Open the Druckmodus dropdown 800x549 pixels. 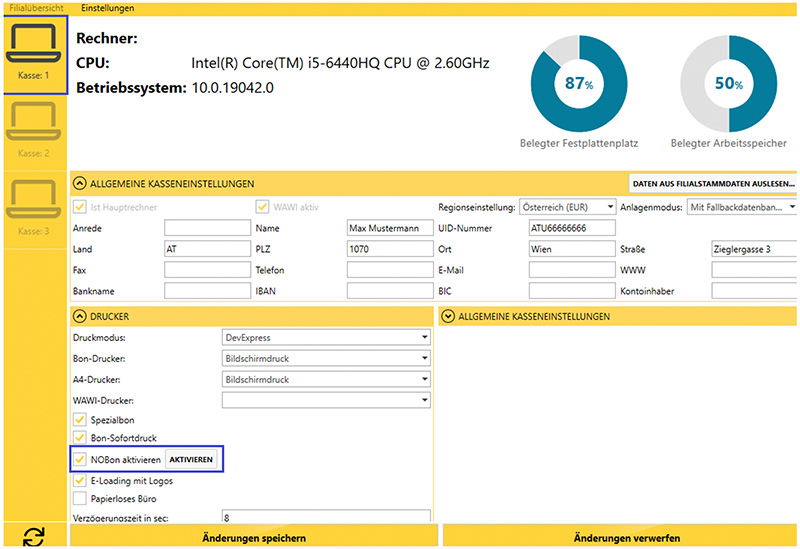[x=326, y=337]
